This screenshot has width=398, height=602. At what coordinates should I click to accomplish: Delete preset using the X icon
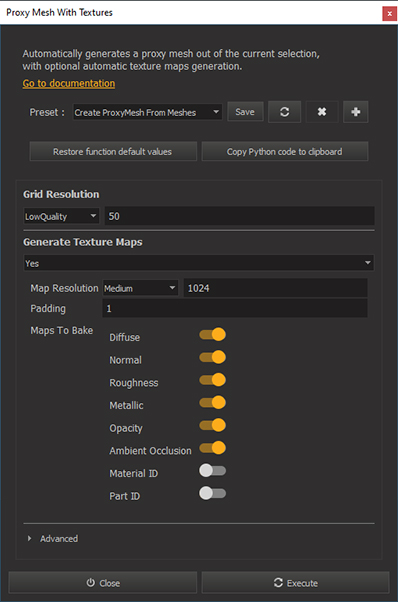click(322, 112)
